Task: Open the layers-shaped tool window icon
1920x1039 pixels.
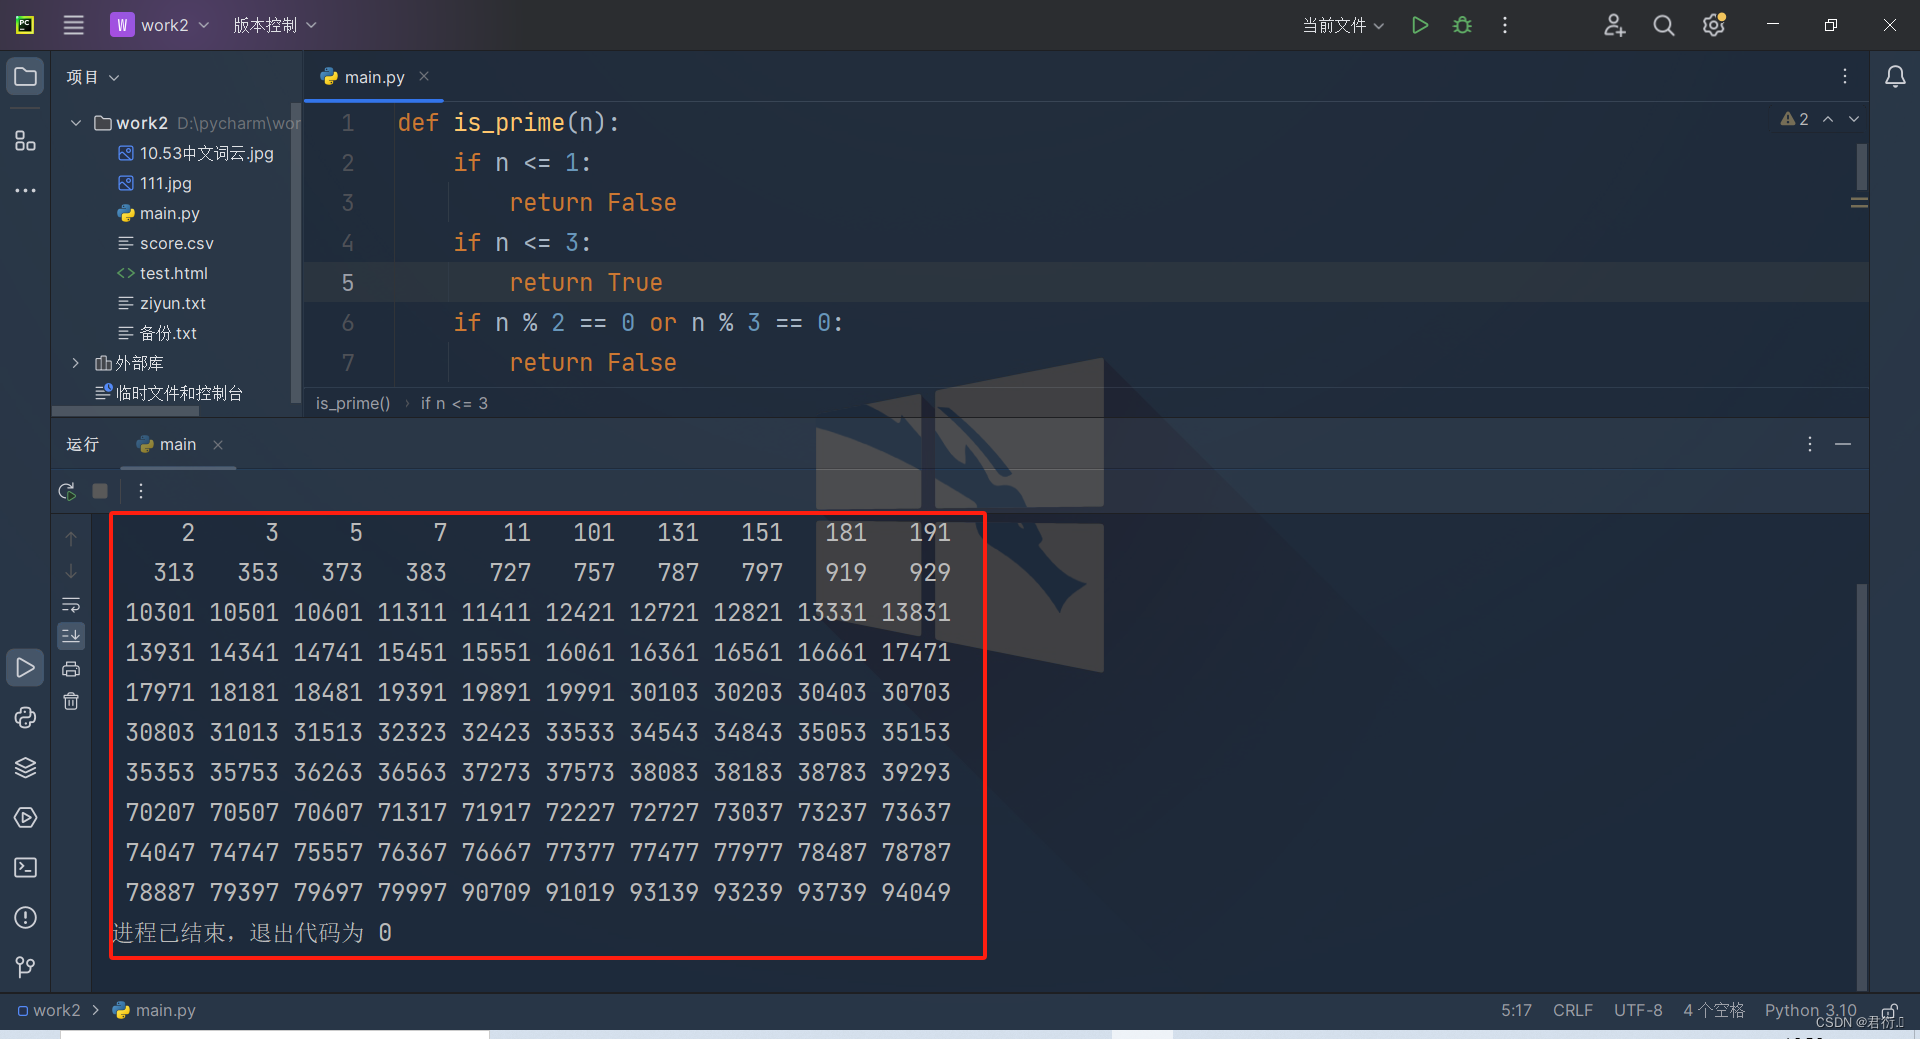Action: (26, 768)
